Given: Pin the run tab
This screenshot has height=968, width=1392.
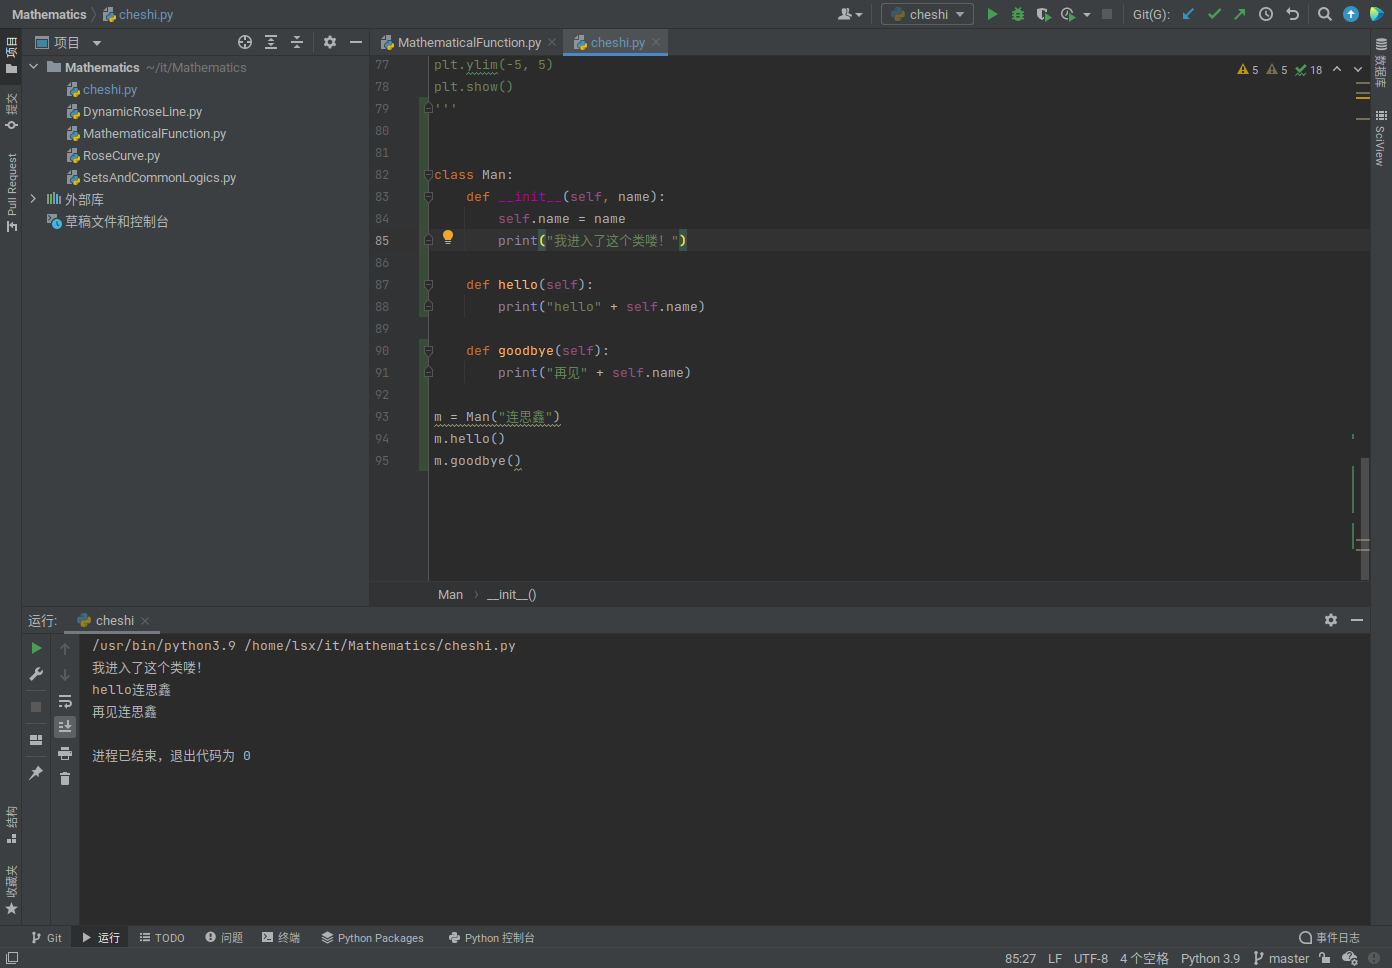Looking at the screenshot, I should pos(36,772).
